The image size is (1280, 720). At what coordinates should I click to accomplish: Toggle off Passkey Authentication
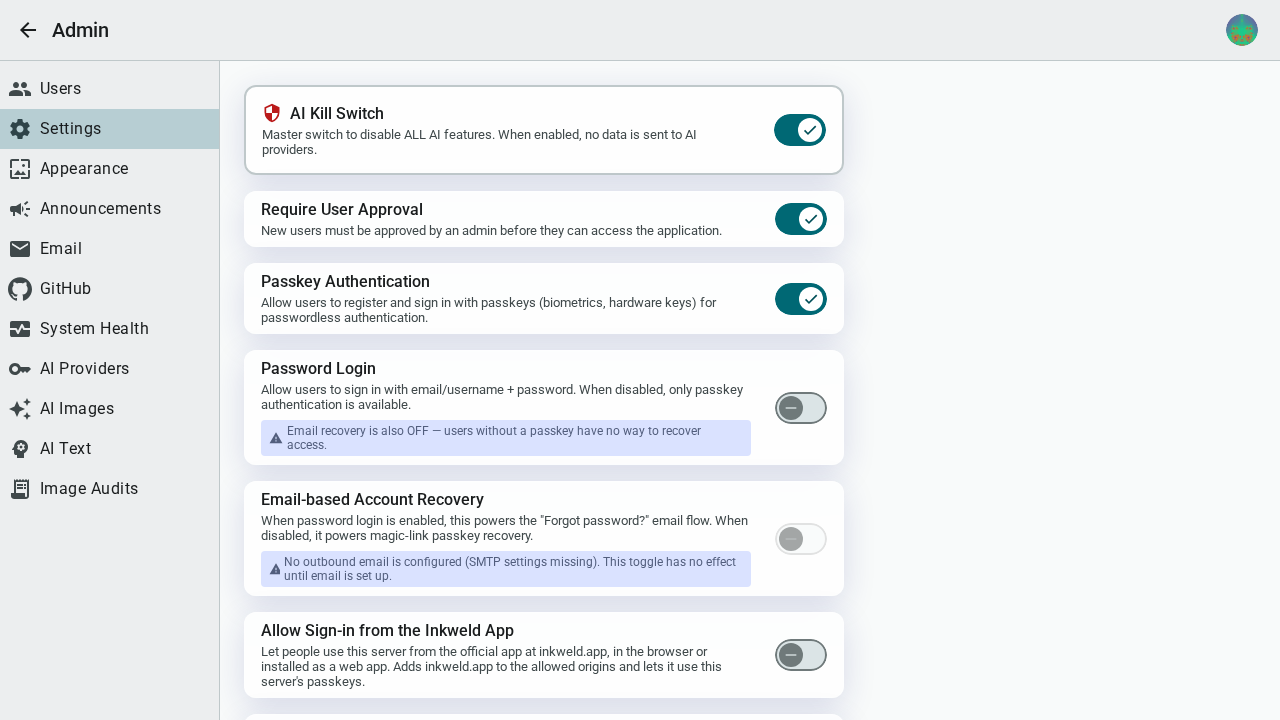(x=801, y=299)
